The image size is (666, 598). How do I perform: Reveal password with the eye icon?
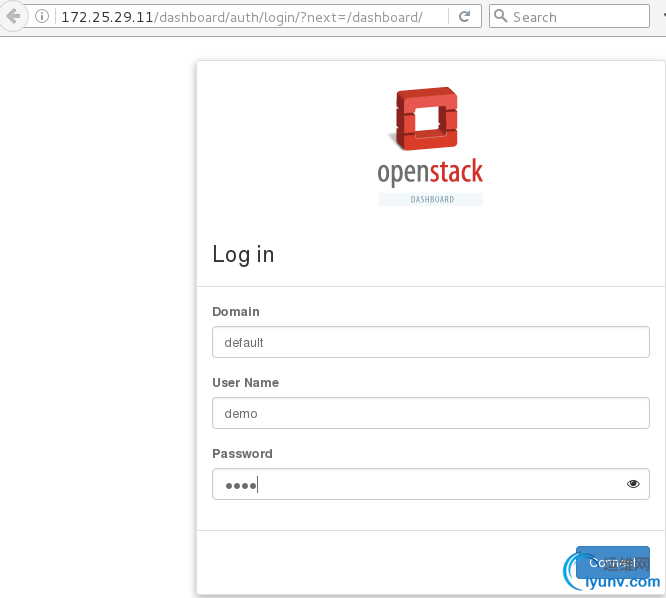(633, 484)
